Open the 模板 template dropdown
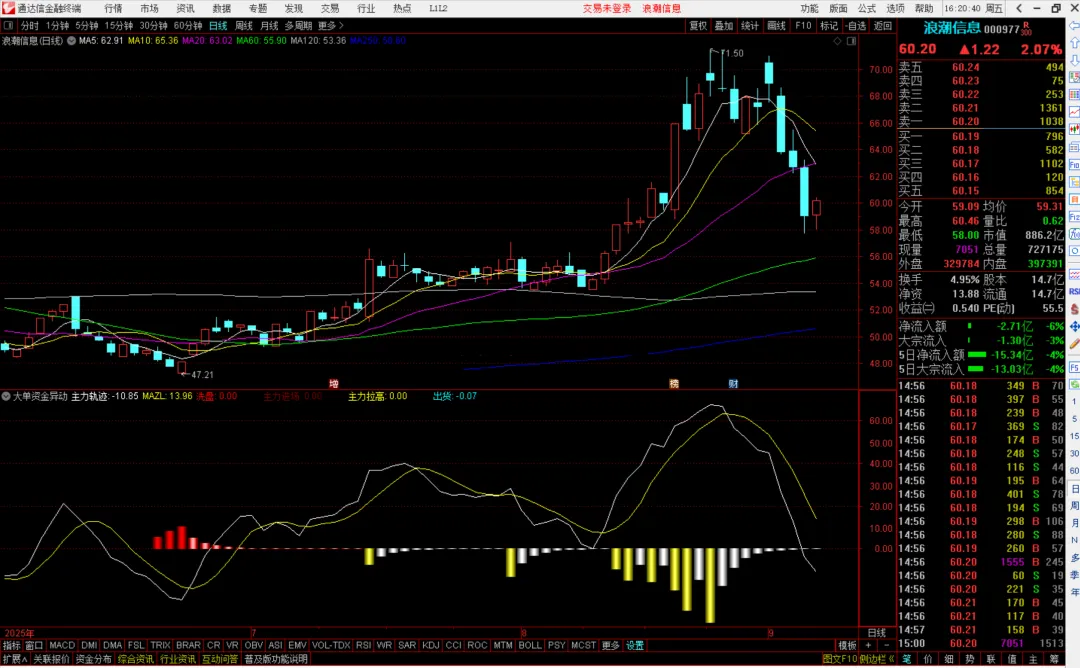The height and width of the screenshot is (668, 1080). (x=847, y=645)
